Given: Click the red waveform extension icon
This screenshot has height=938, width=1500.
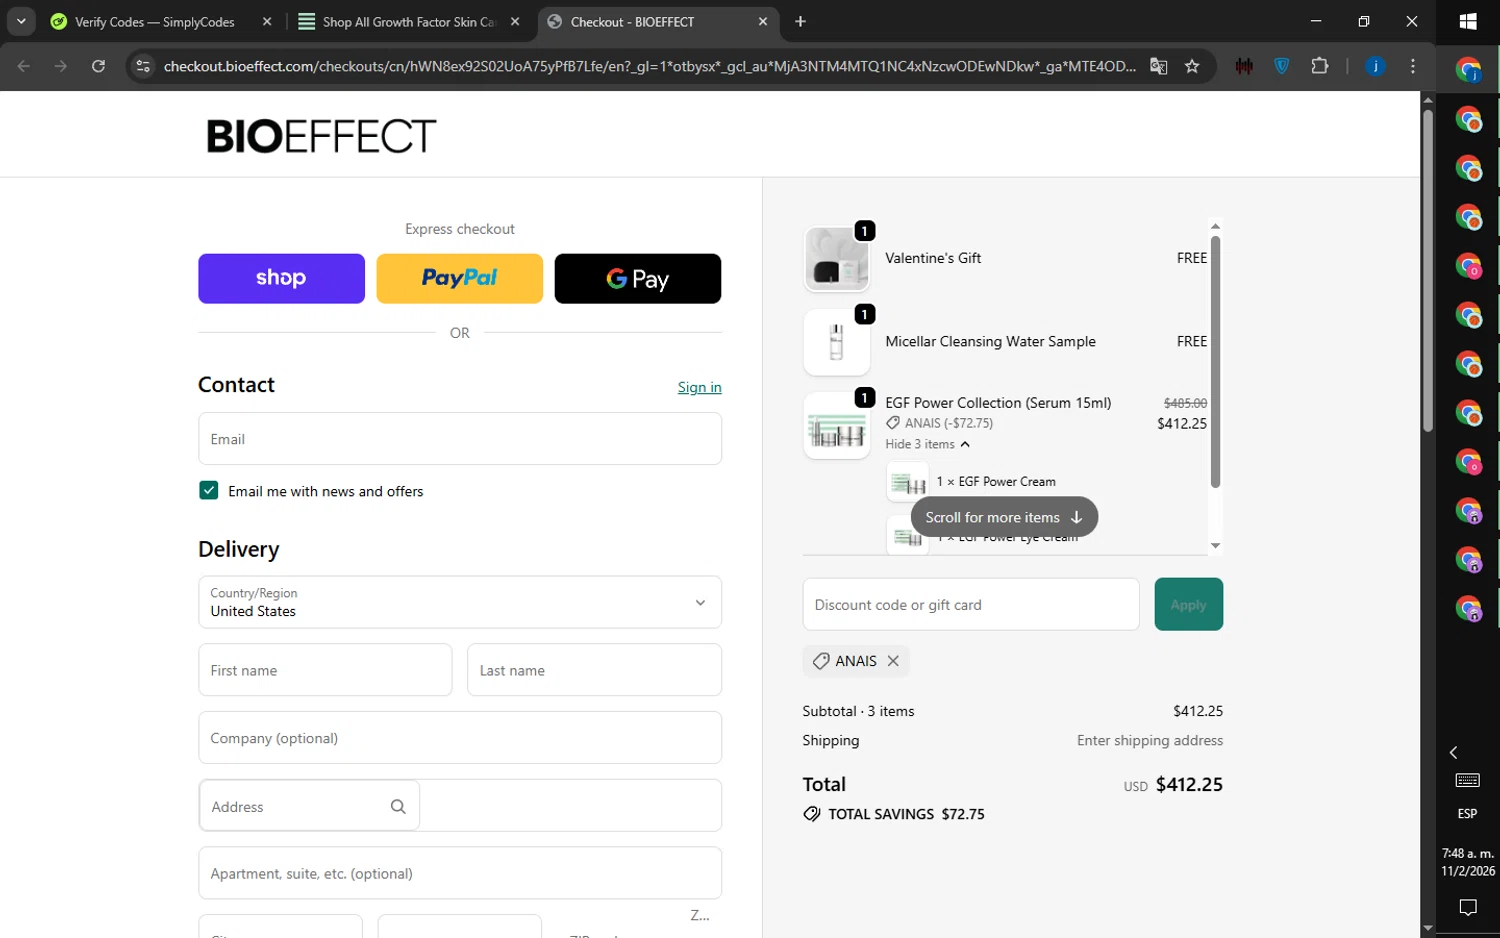Looking at the screenshot, I should coord(1244,66).
